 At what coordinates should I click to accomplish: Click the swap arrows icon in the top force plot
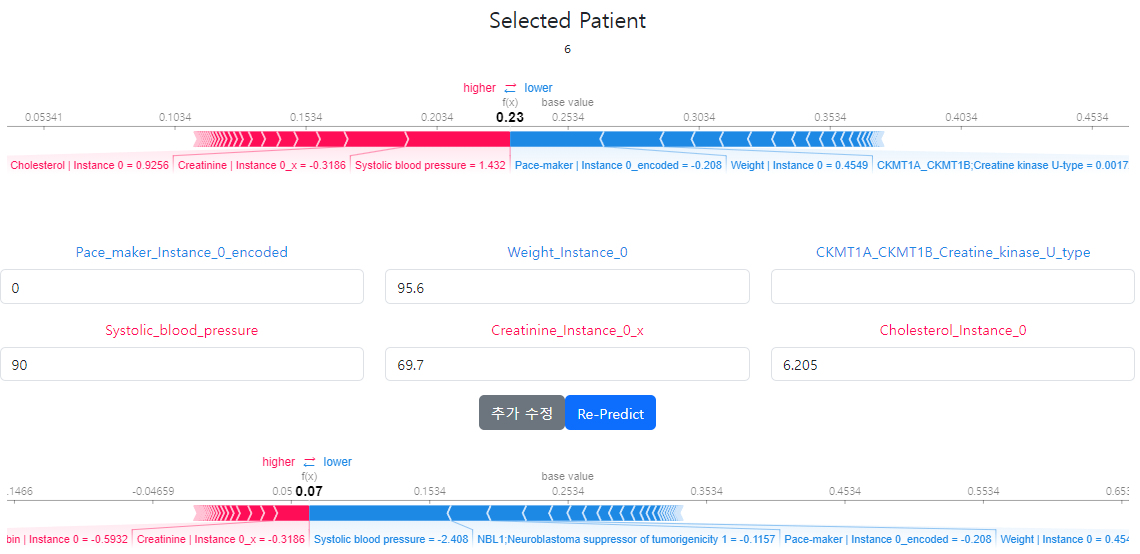(x=510, y=88)
